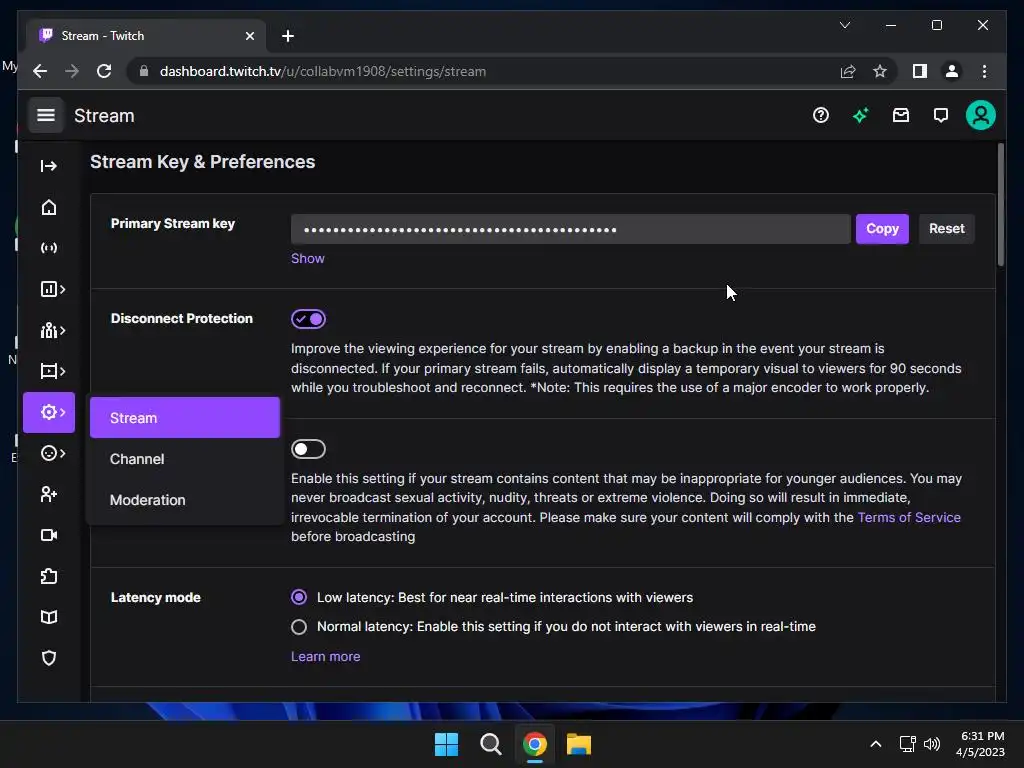The height and width of the screenshot is (768, 1024).
Task: Open the network tray icon
Action: [x=907, y=744]
